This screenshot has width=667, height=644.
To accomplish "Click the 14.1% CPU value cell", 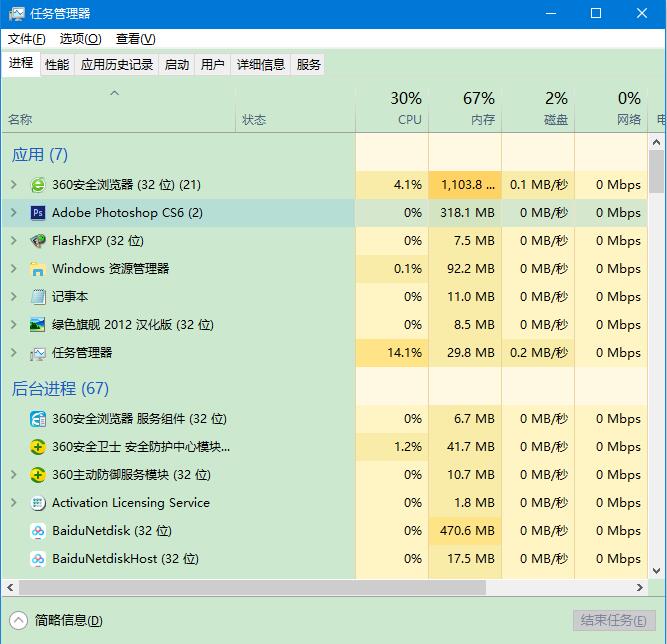I will tap(392, 353).
